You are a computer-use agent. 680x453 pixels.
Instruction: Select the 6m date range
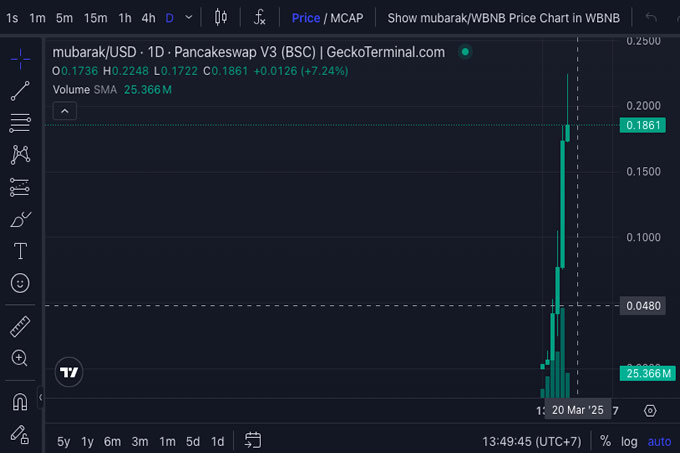pyautogui.click(x=112, y=441)
